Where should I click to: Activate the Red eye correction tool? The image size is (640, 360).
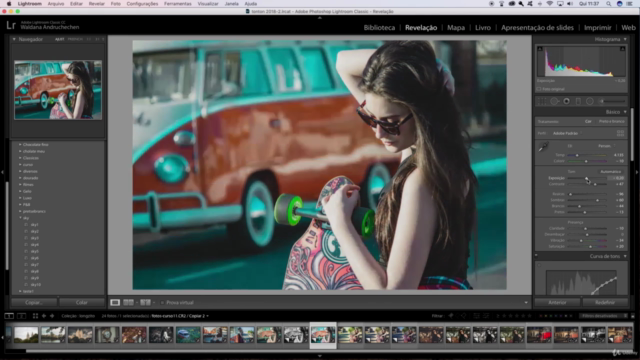tap(566, 101)
